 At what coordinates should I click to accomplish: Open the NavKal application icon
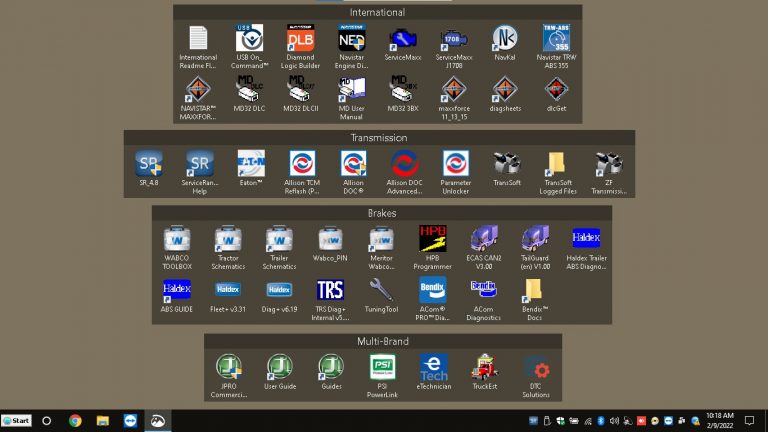click(505, 40)
